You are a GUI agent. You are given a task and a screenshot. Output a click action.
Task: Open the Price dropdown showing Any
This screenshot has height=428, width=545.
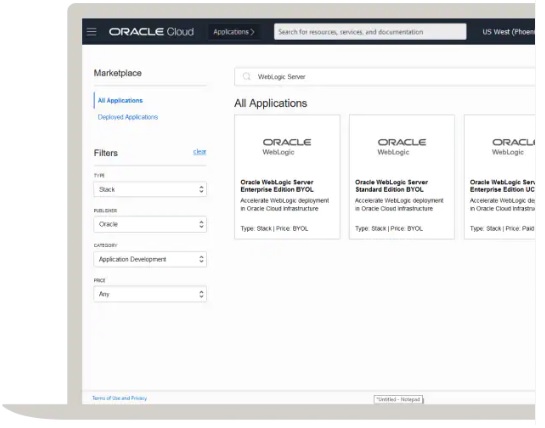click(150, 294)
